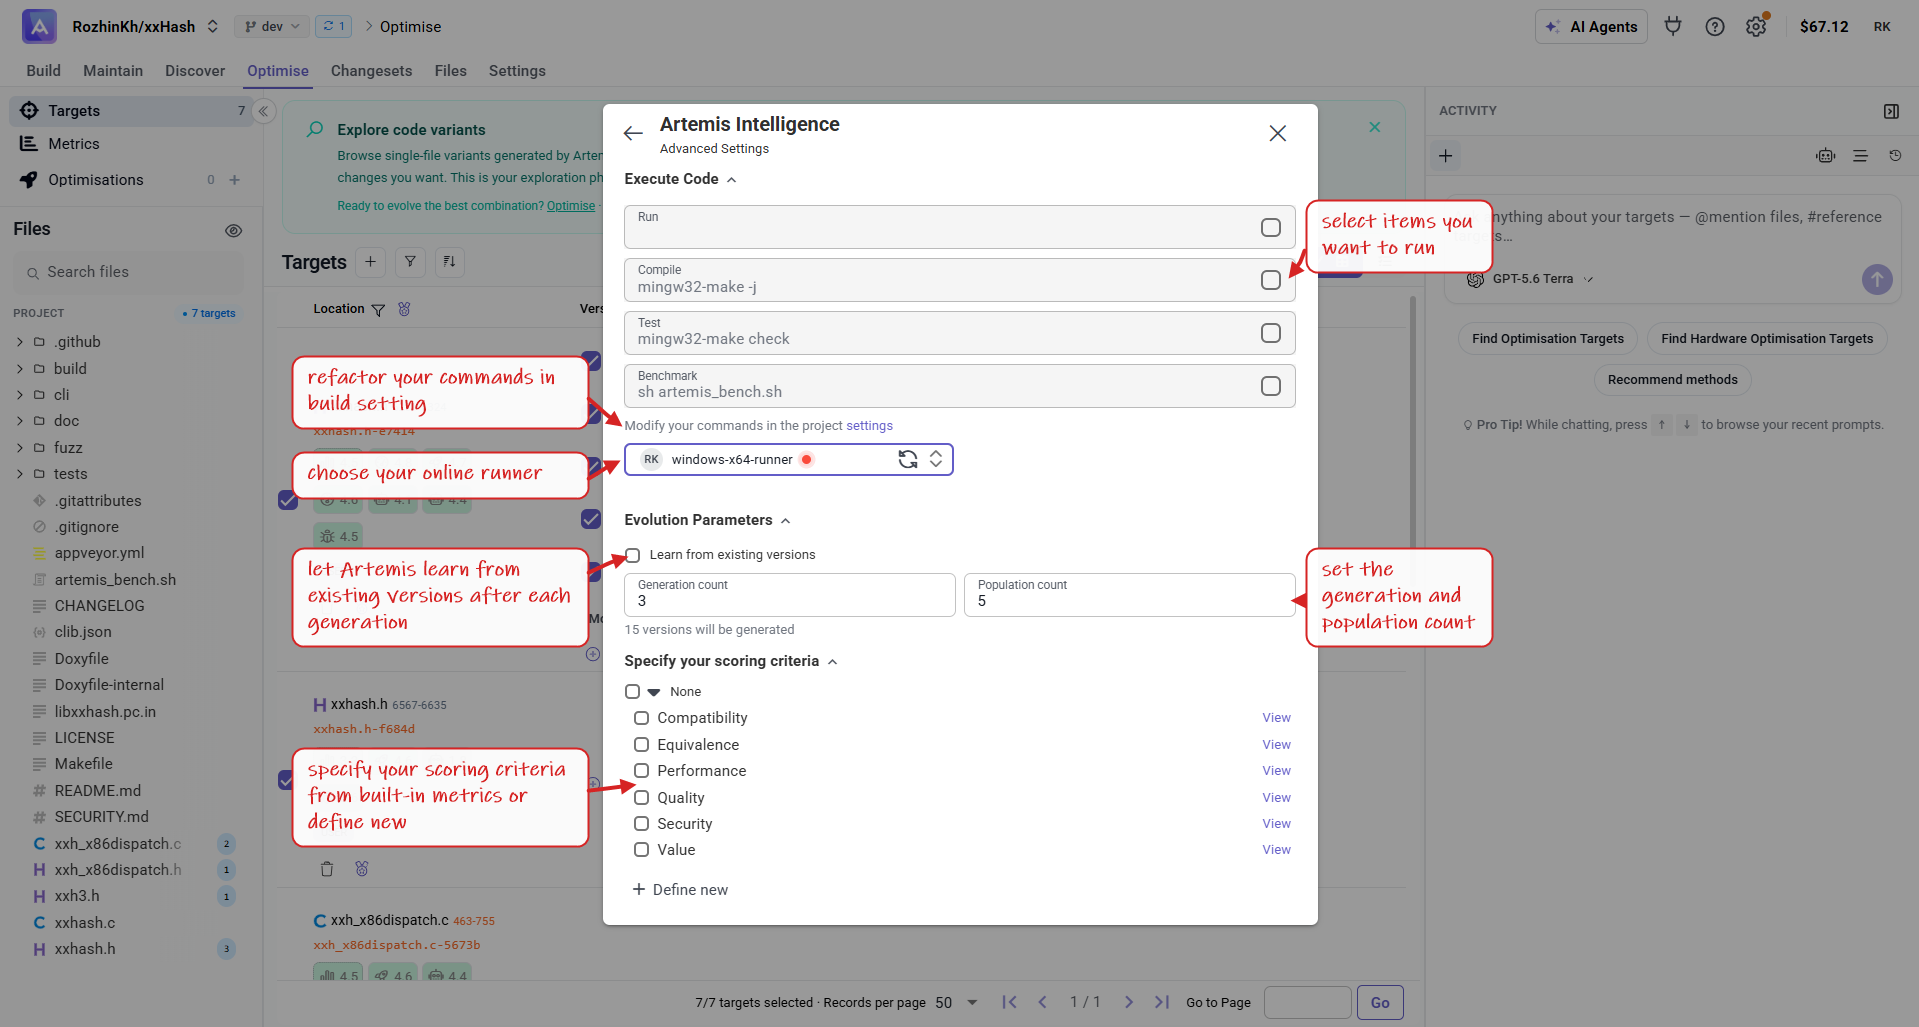Switch to the Settings tab
This screenshot has width=1919, height=1027.
517,71
